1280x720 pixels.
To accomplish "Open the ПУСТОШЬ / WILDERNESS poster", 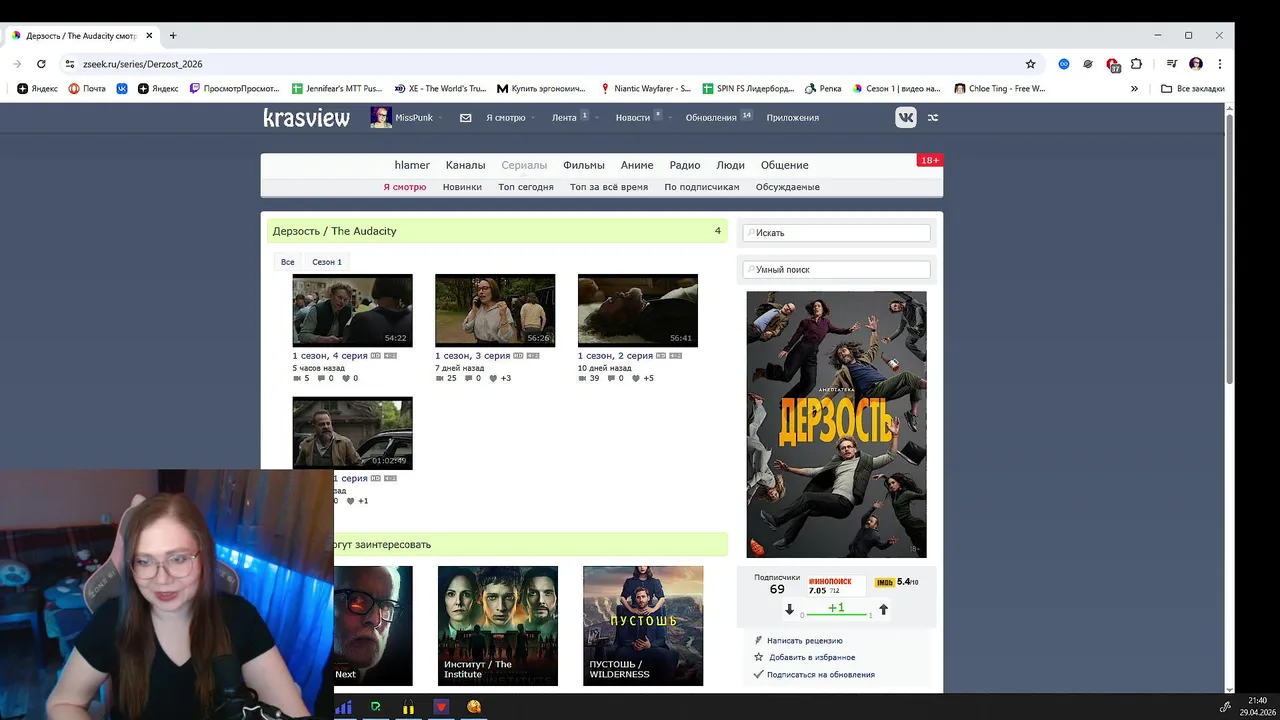I will (643, 626).
